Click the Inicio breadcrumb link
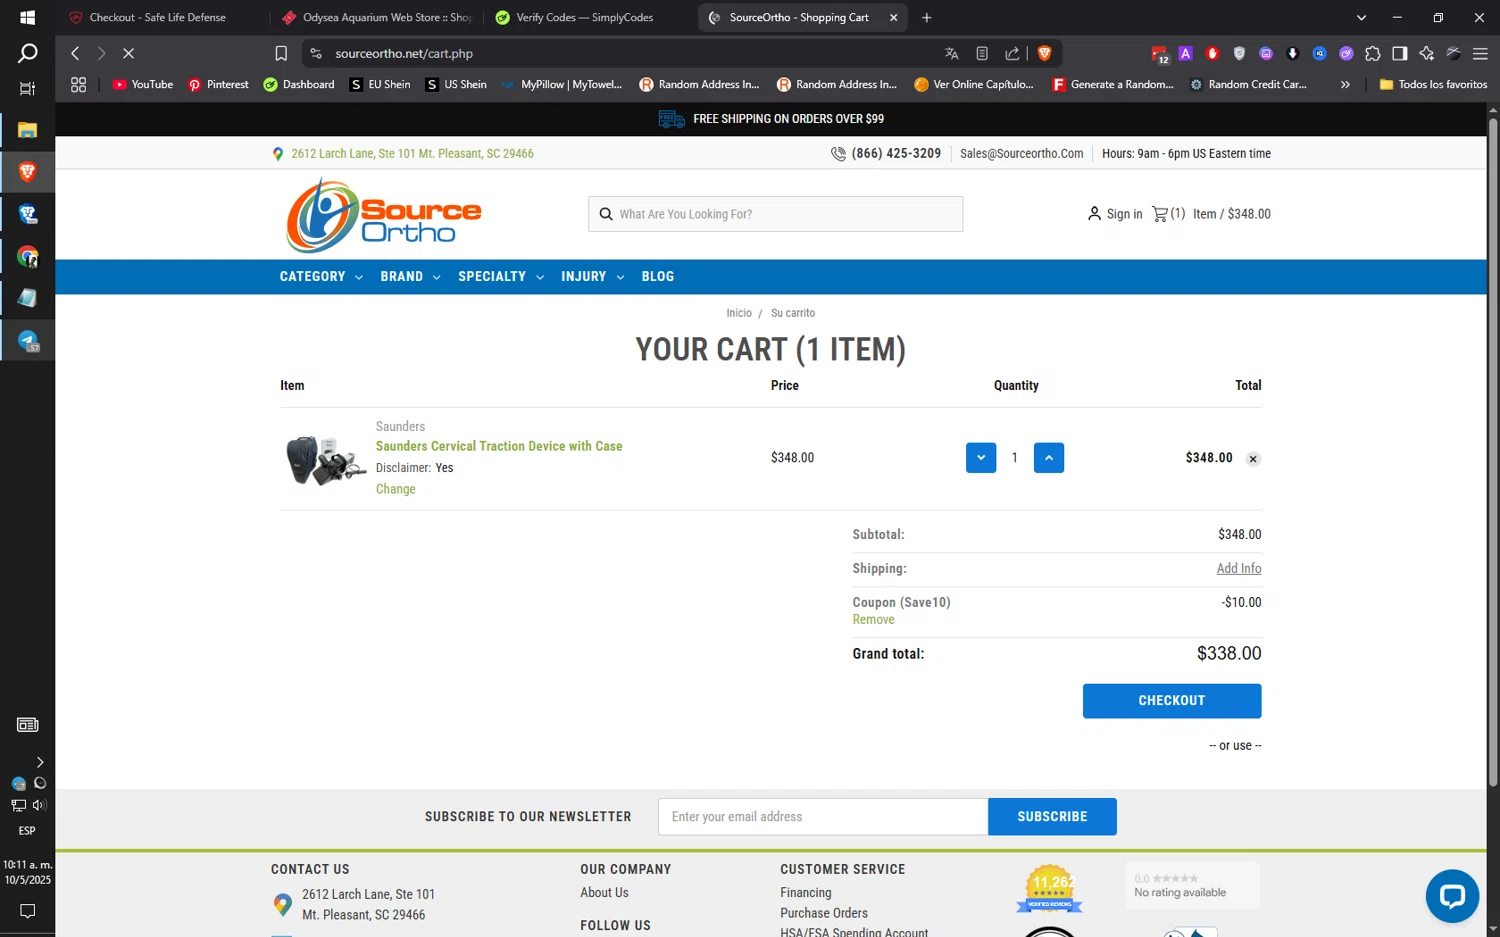 tap(739, 313)
